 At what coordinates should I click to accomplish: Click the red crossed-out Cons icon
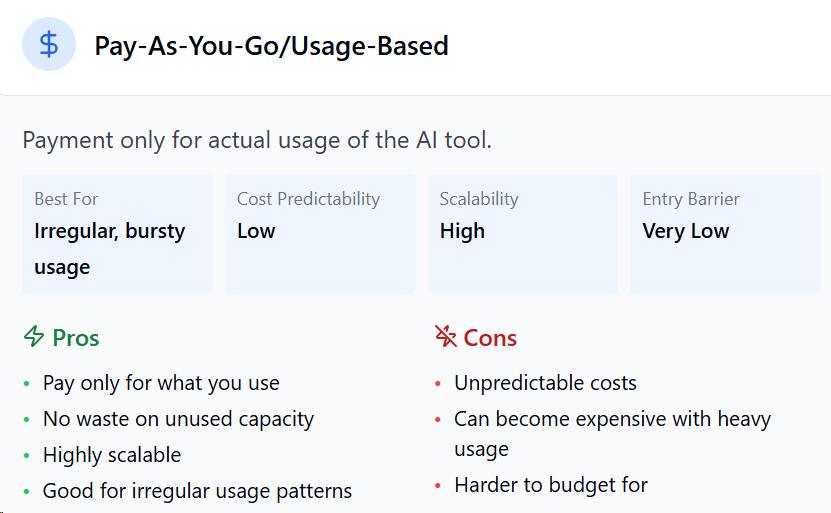pyautogui.click(x=445, y=336)
